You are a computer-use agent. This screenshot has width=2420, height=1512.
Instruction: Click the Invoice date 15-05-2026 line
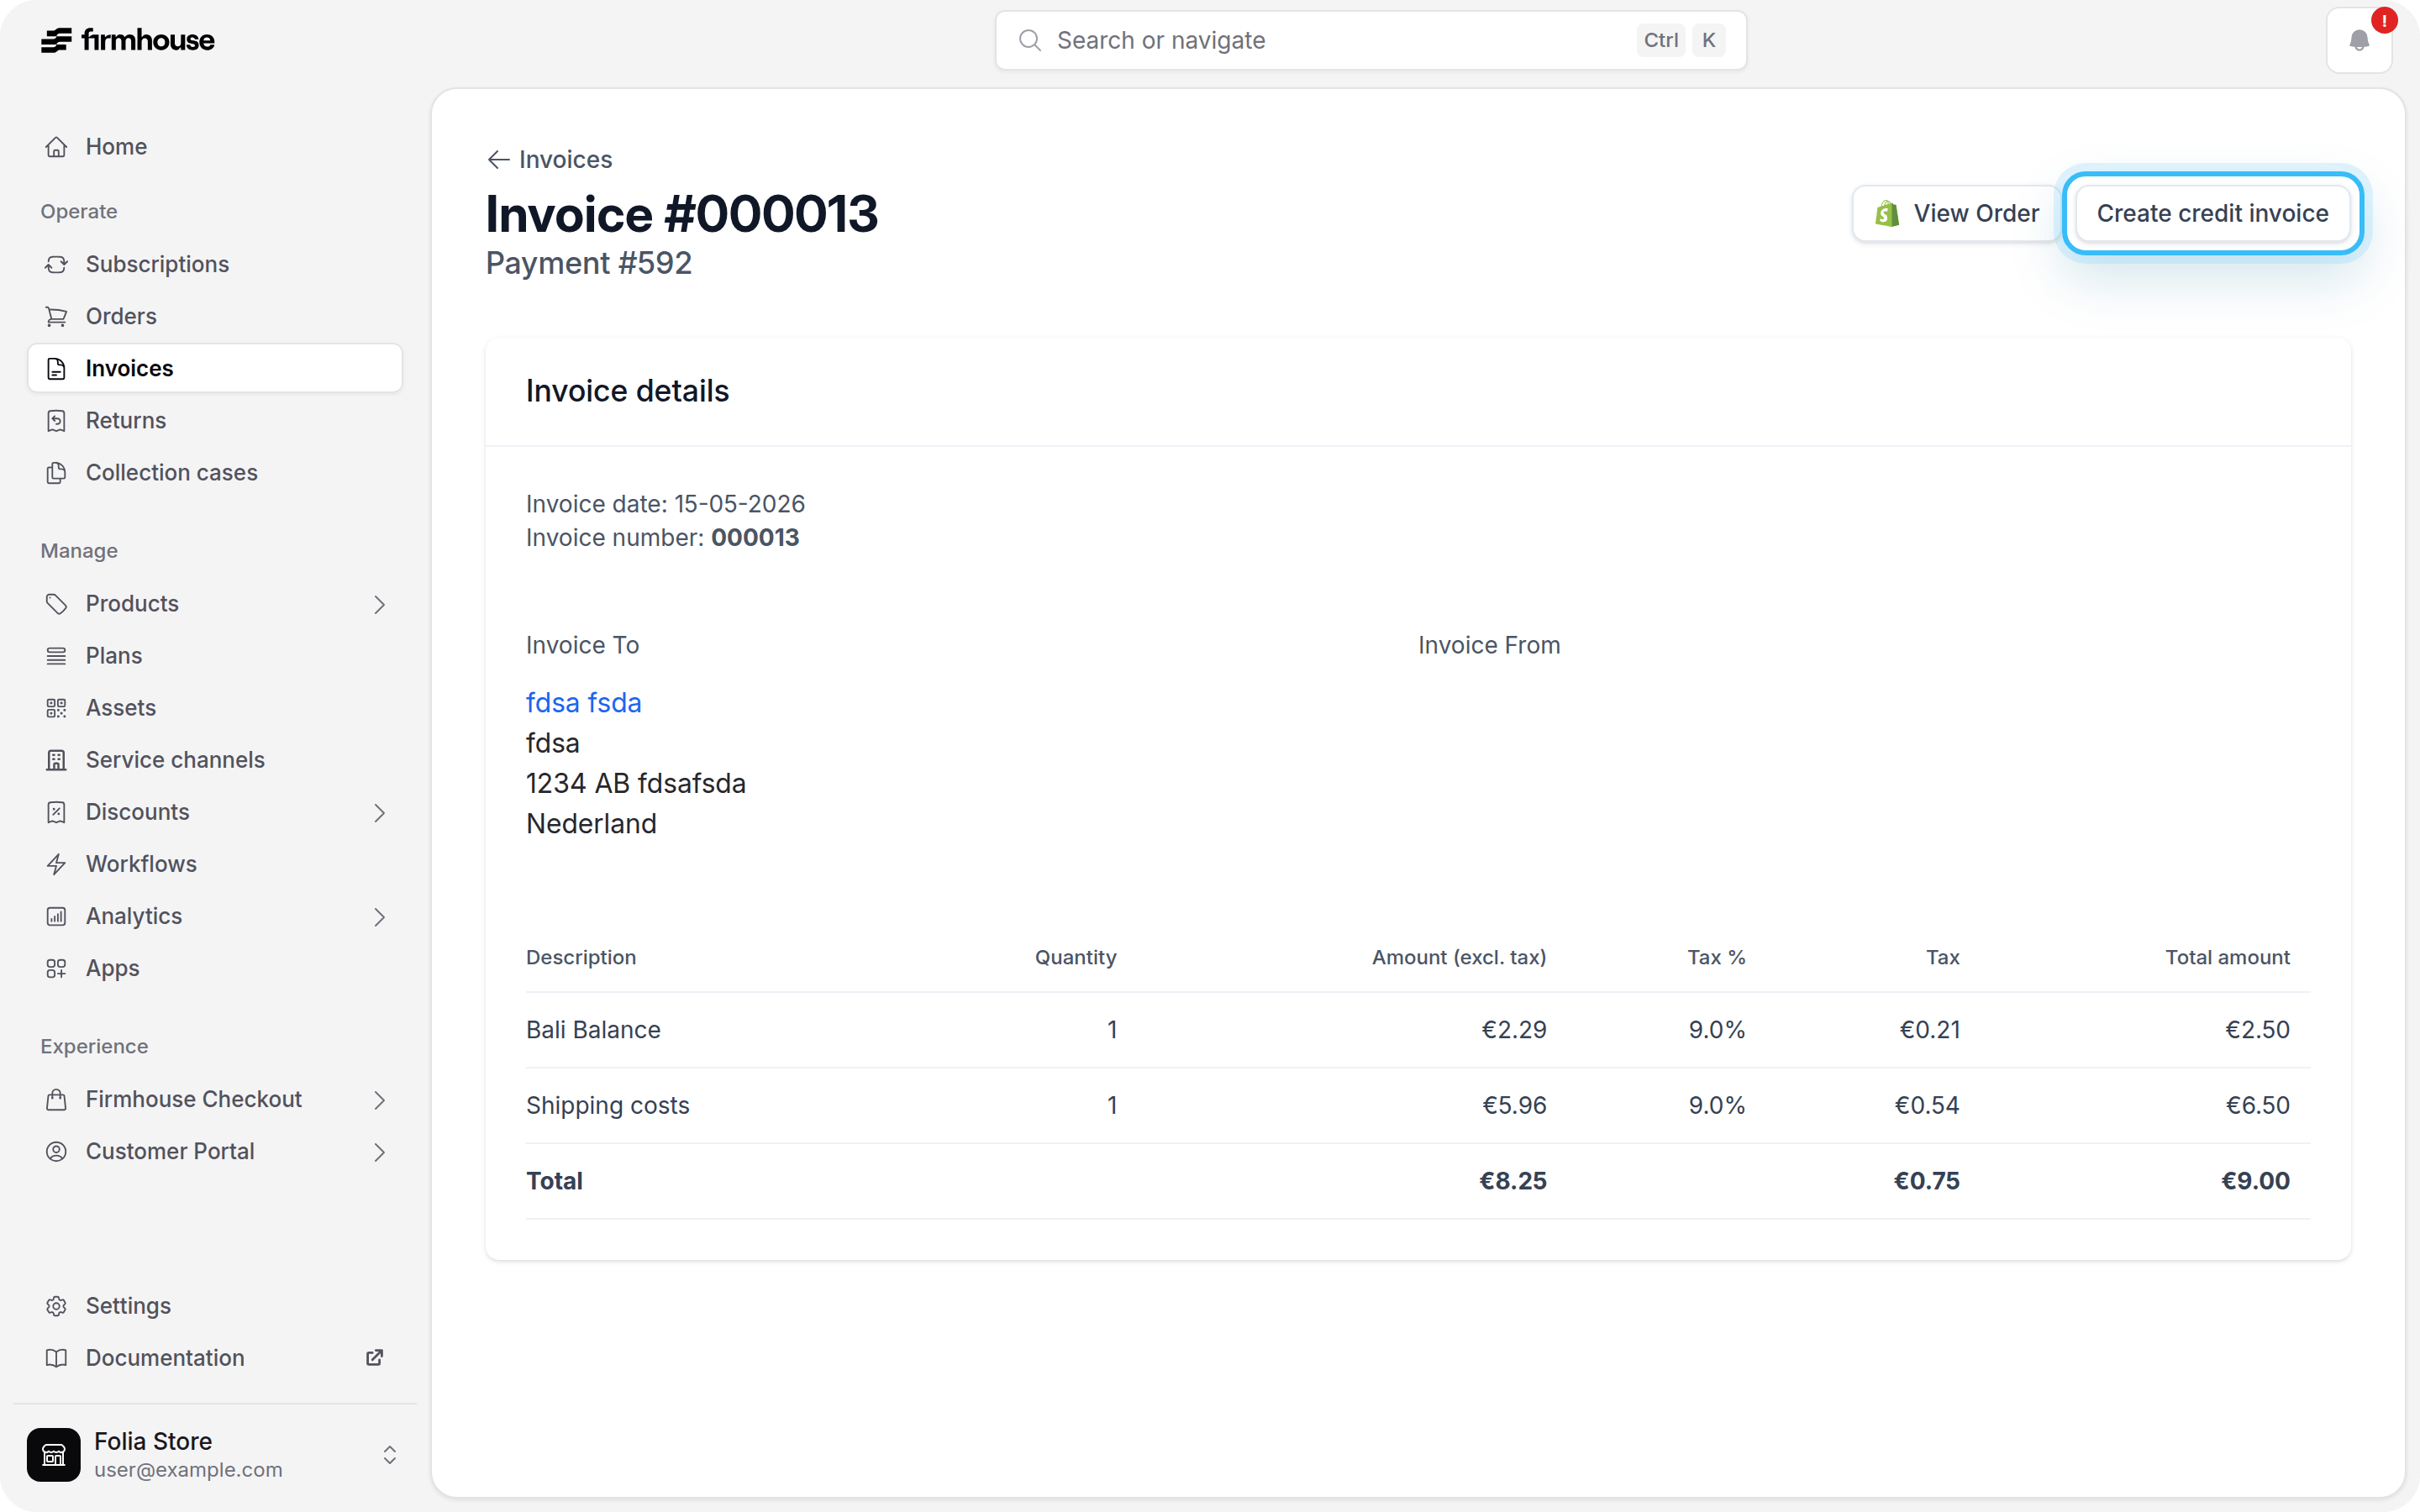click(665, 503)
